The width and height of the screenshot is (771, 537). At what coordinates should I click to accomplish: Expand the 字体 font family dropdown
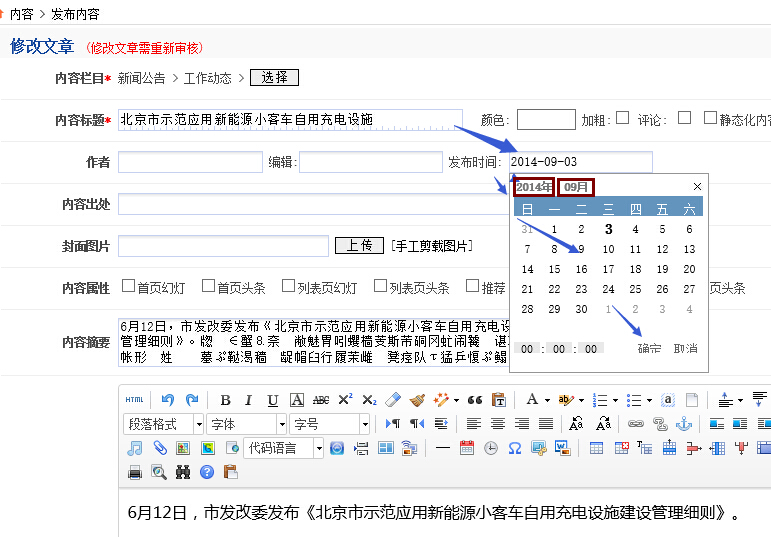point(246,424)
